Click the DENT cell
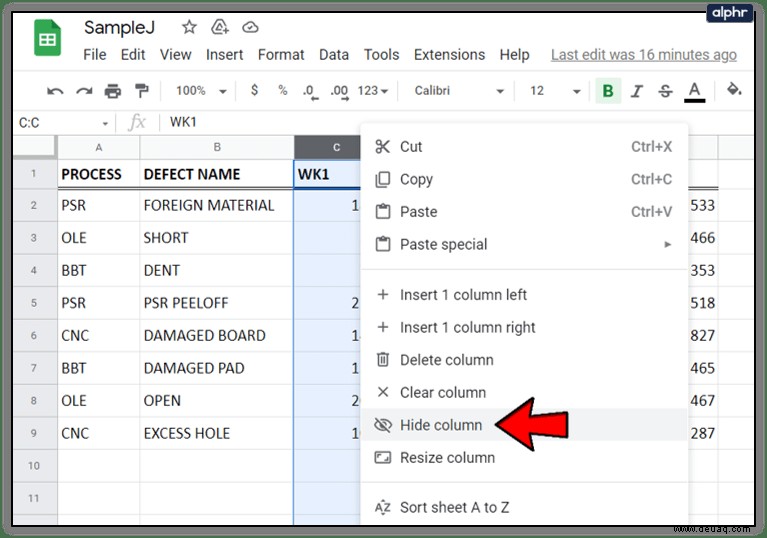 coord(217,270)
